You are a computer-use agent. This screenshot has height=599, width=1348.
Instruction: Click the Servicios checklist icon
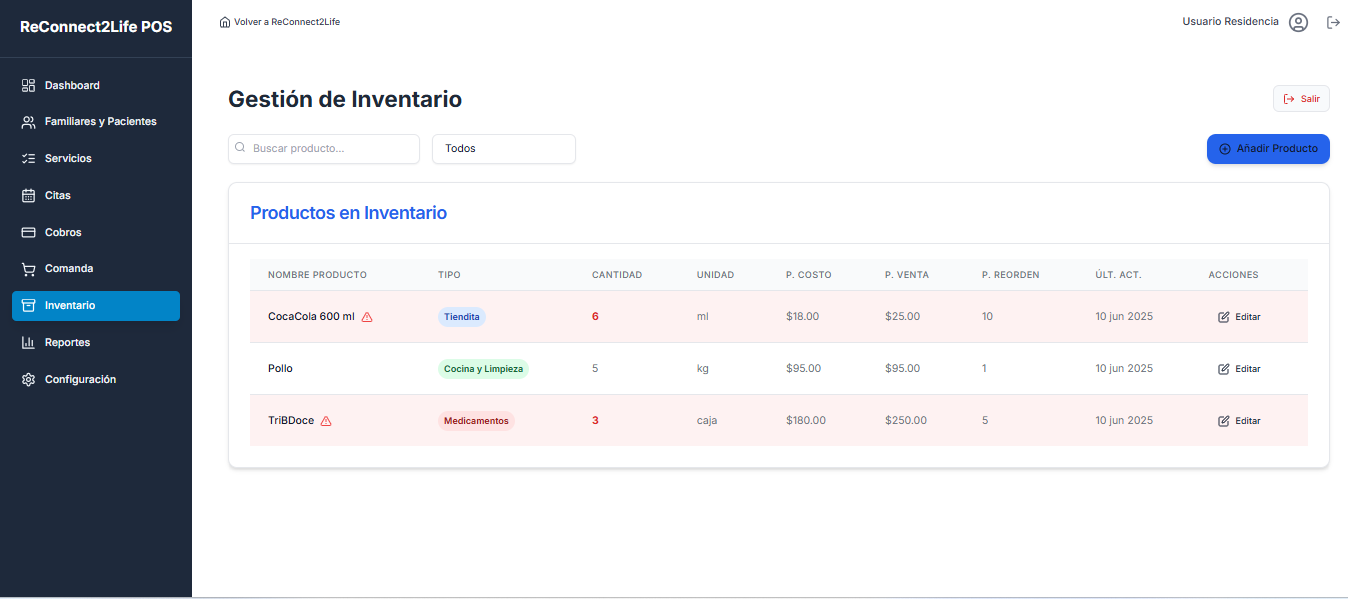tap(28, 159)
